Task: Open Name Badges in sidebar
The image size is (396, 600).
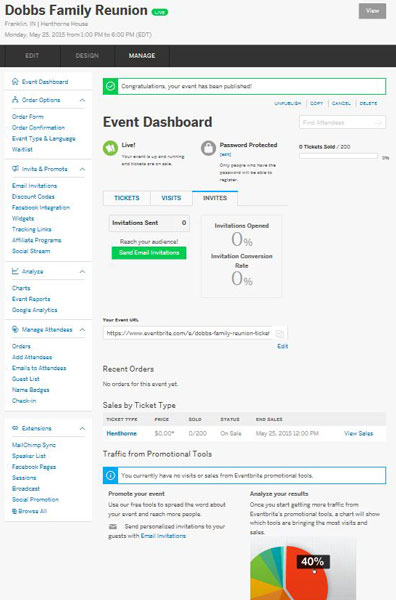Action: [31, 390]
